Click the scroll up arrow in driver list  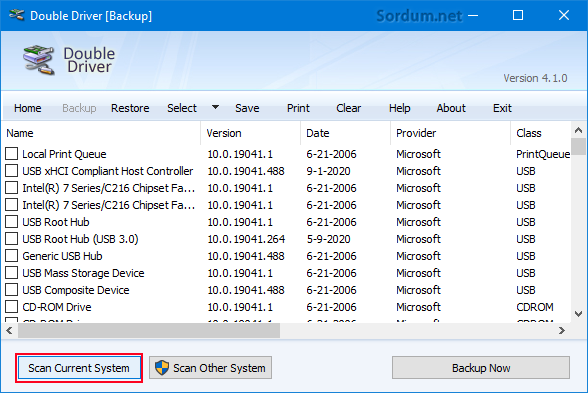pos(579,130)
